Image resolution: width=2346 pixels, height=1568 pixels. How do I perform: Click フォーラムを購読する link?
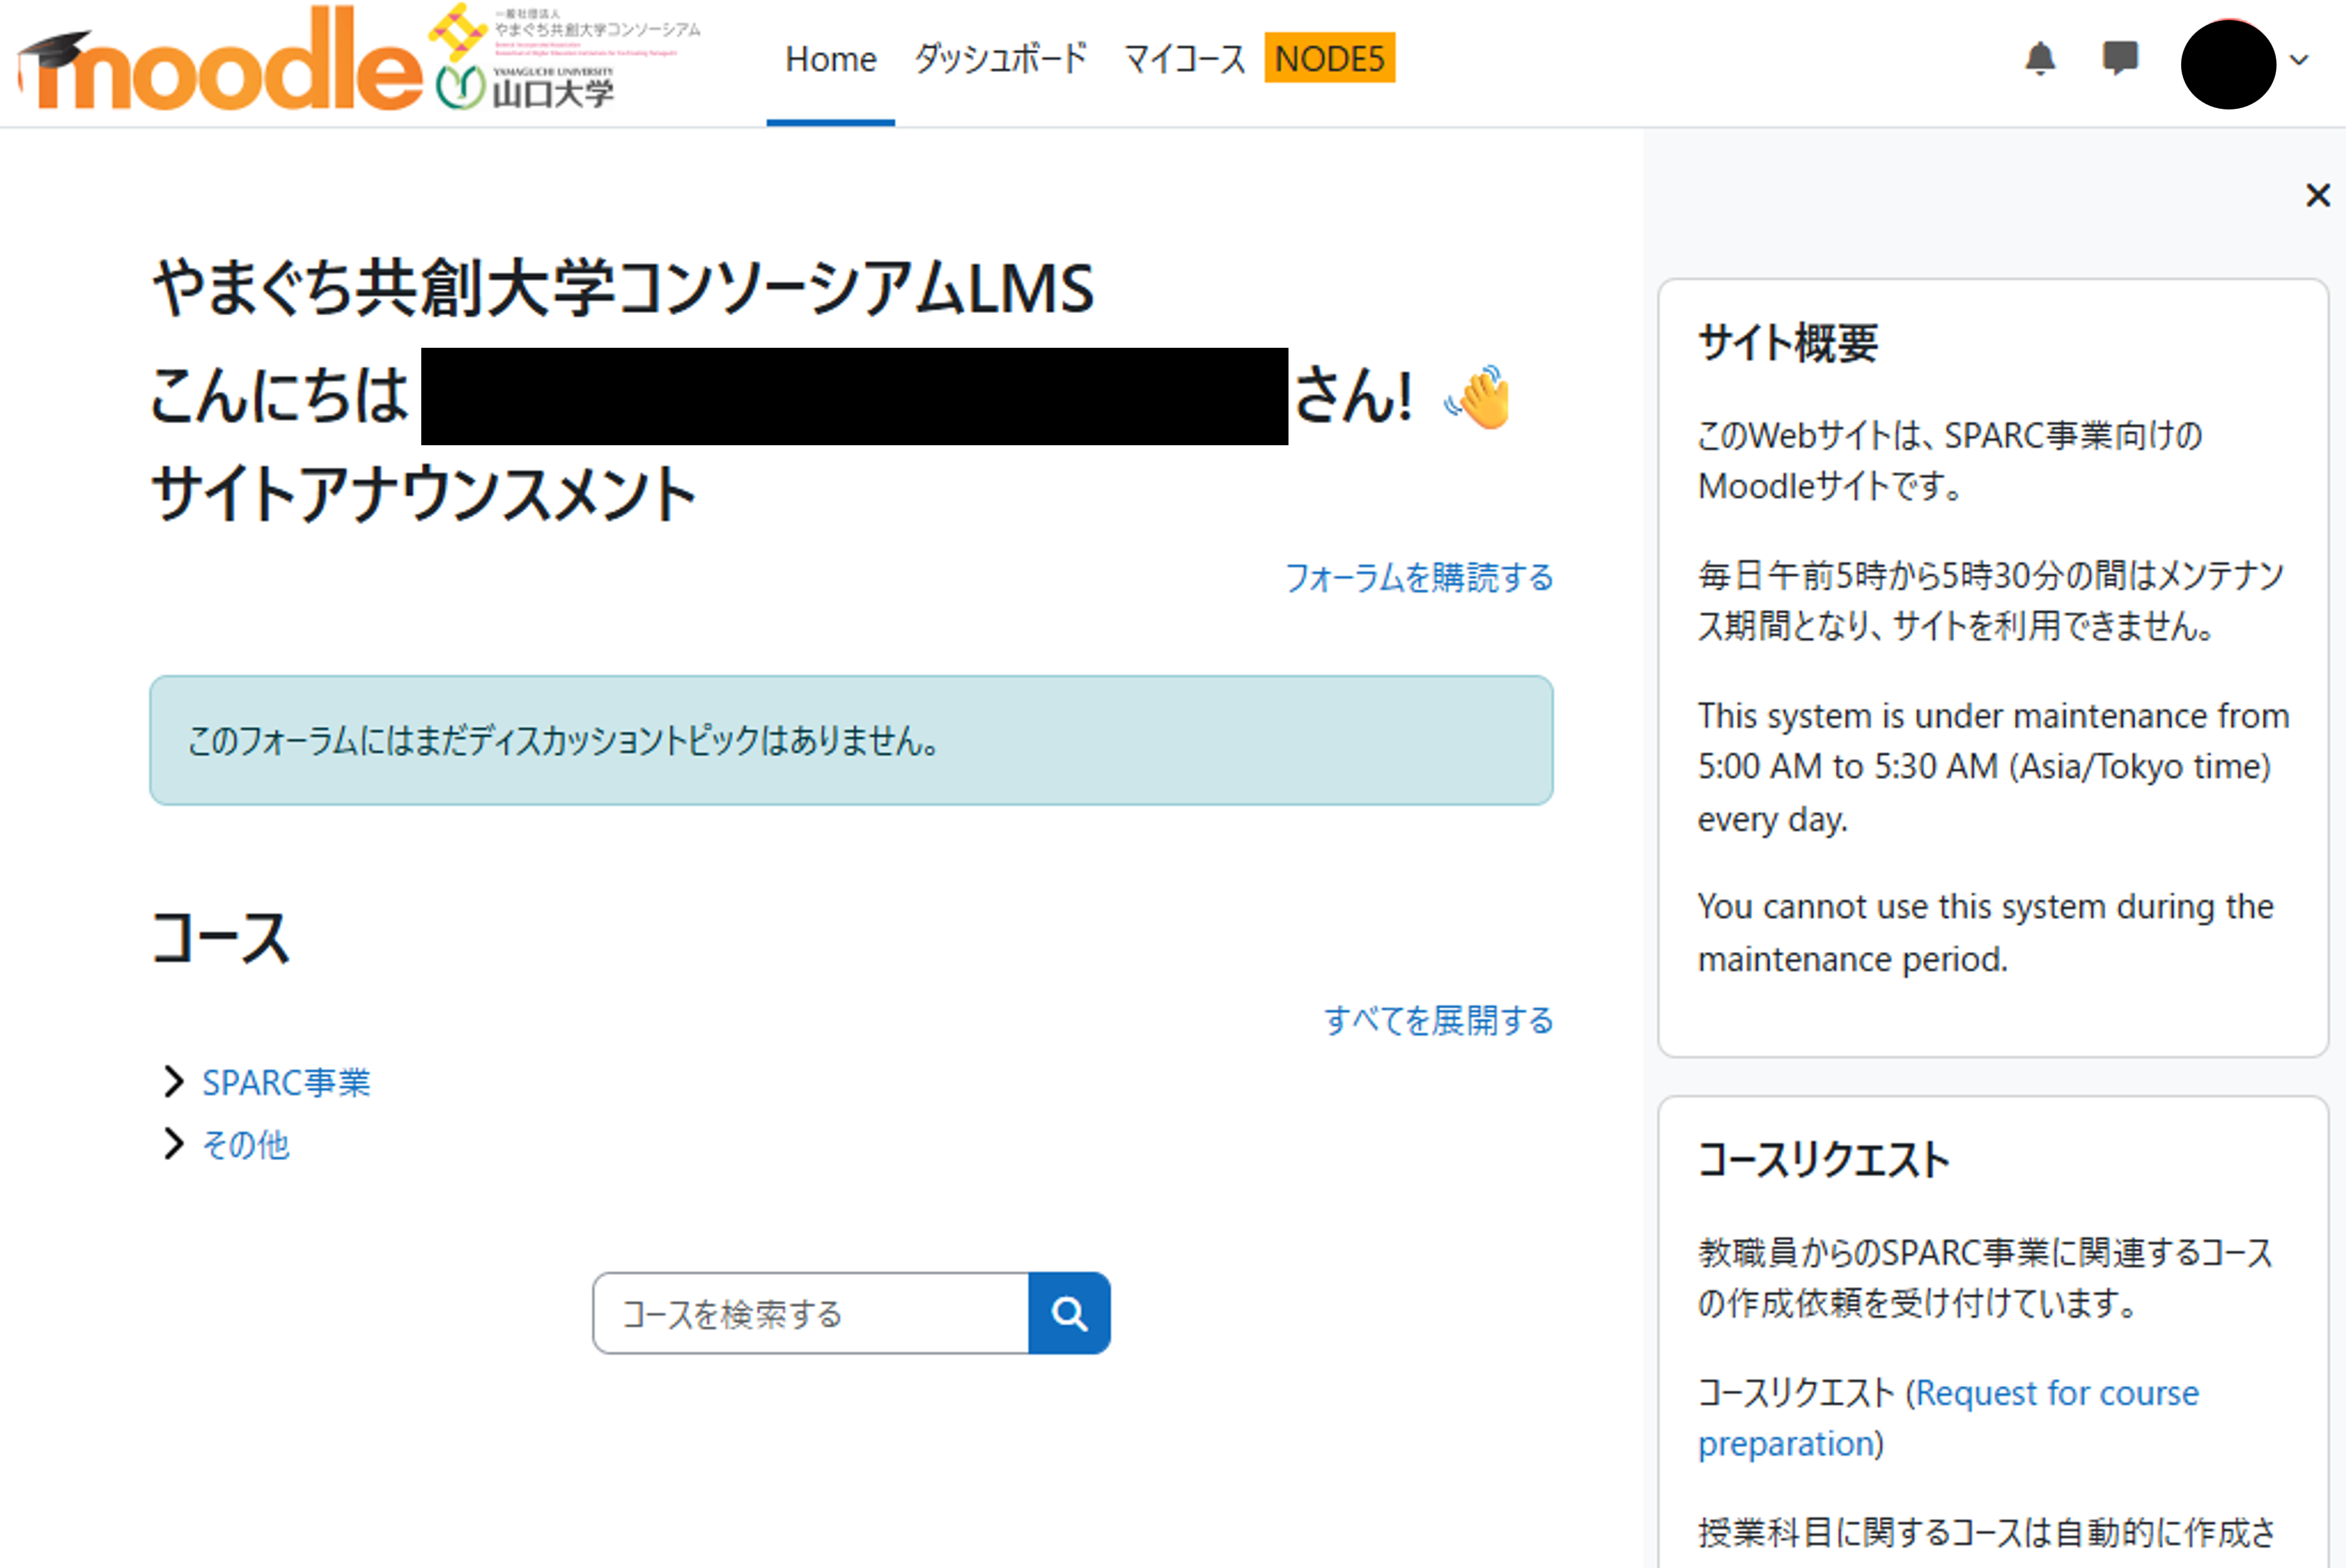[1419, 577]
